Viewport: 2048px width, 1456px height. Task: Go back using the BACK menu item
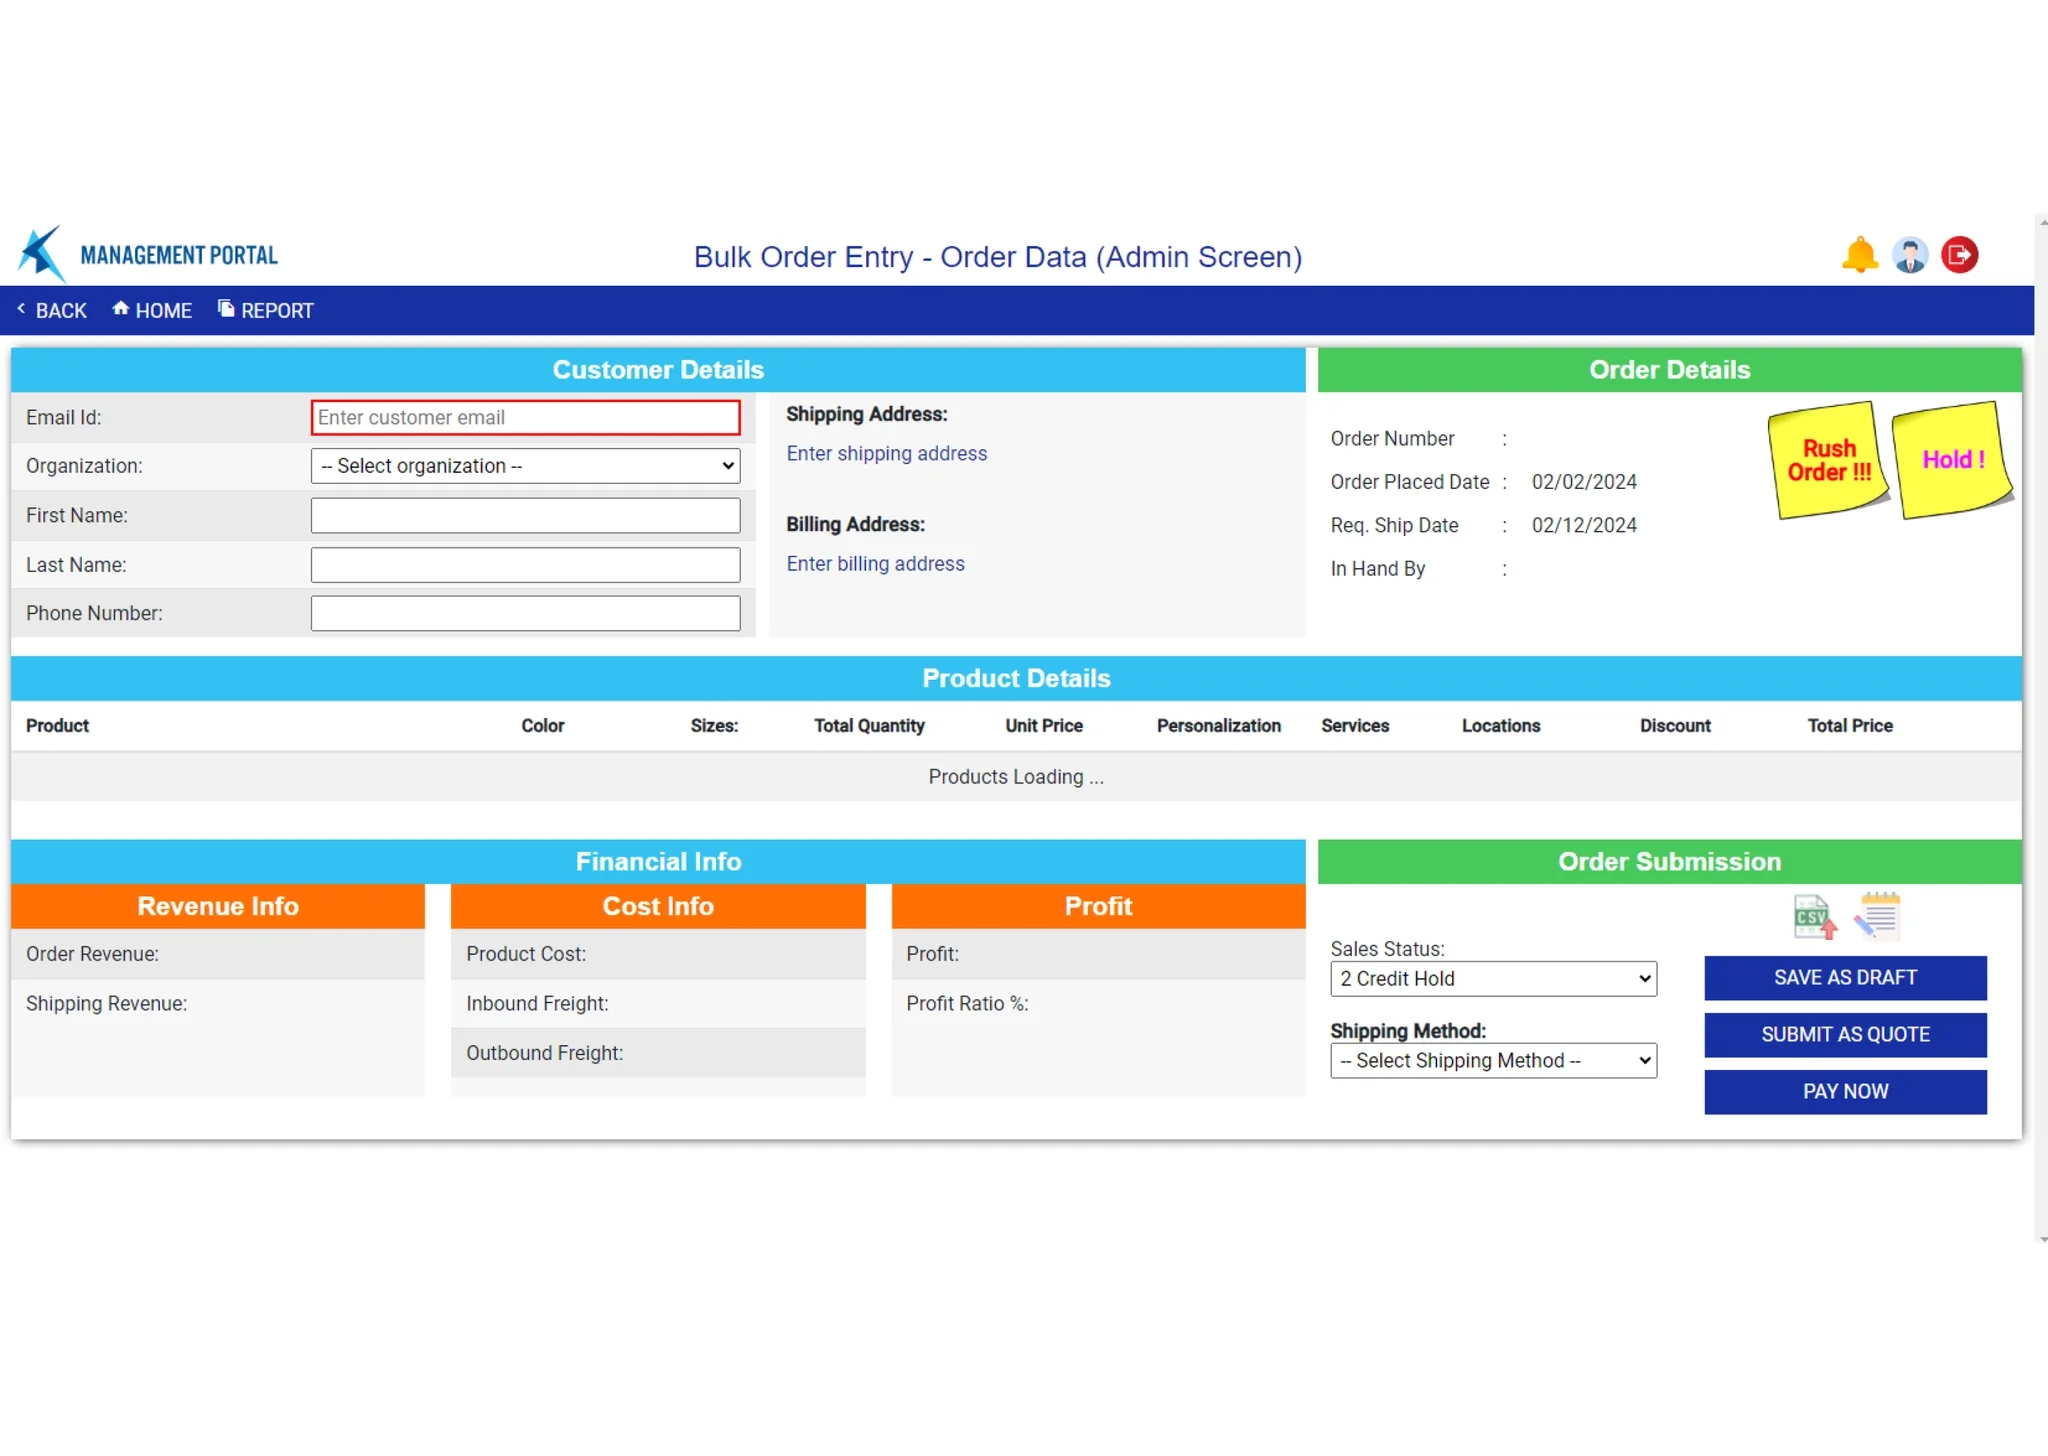(52, 311)
